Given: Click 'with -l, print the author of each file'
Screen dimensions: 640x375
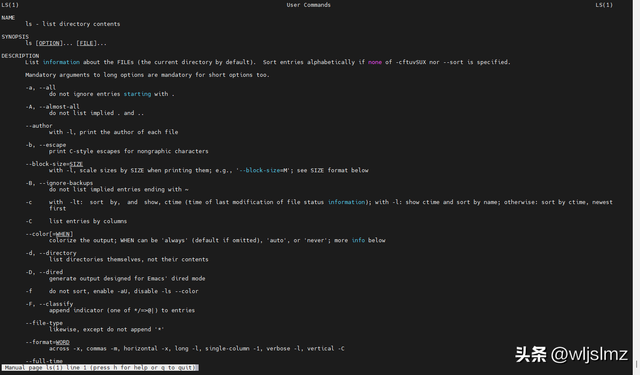Looking at the screenshot, I should point(113,132).
